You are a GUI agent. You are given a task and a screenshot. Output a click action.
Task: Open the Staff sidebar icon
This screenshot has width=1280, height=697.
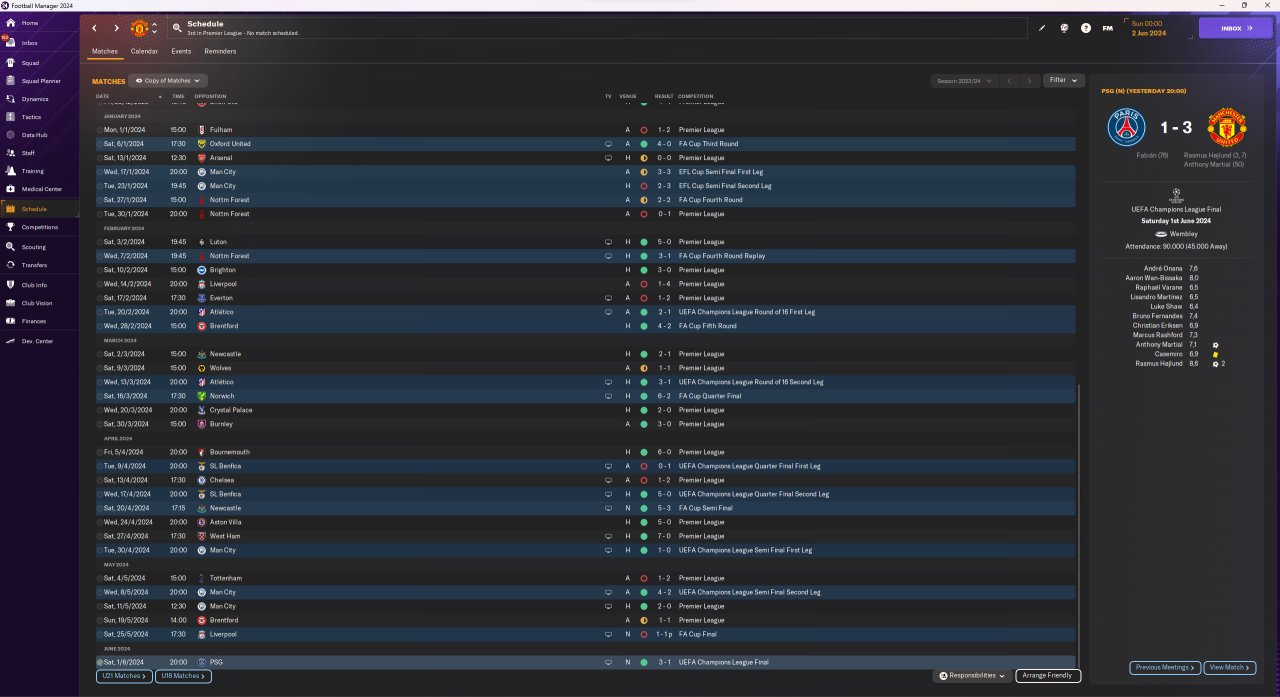pos(11,153)
